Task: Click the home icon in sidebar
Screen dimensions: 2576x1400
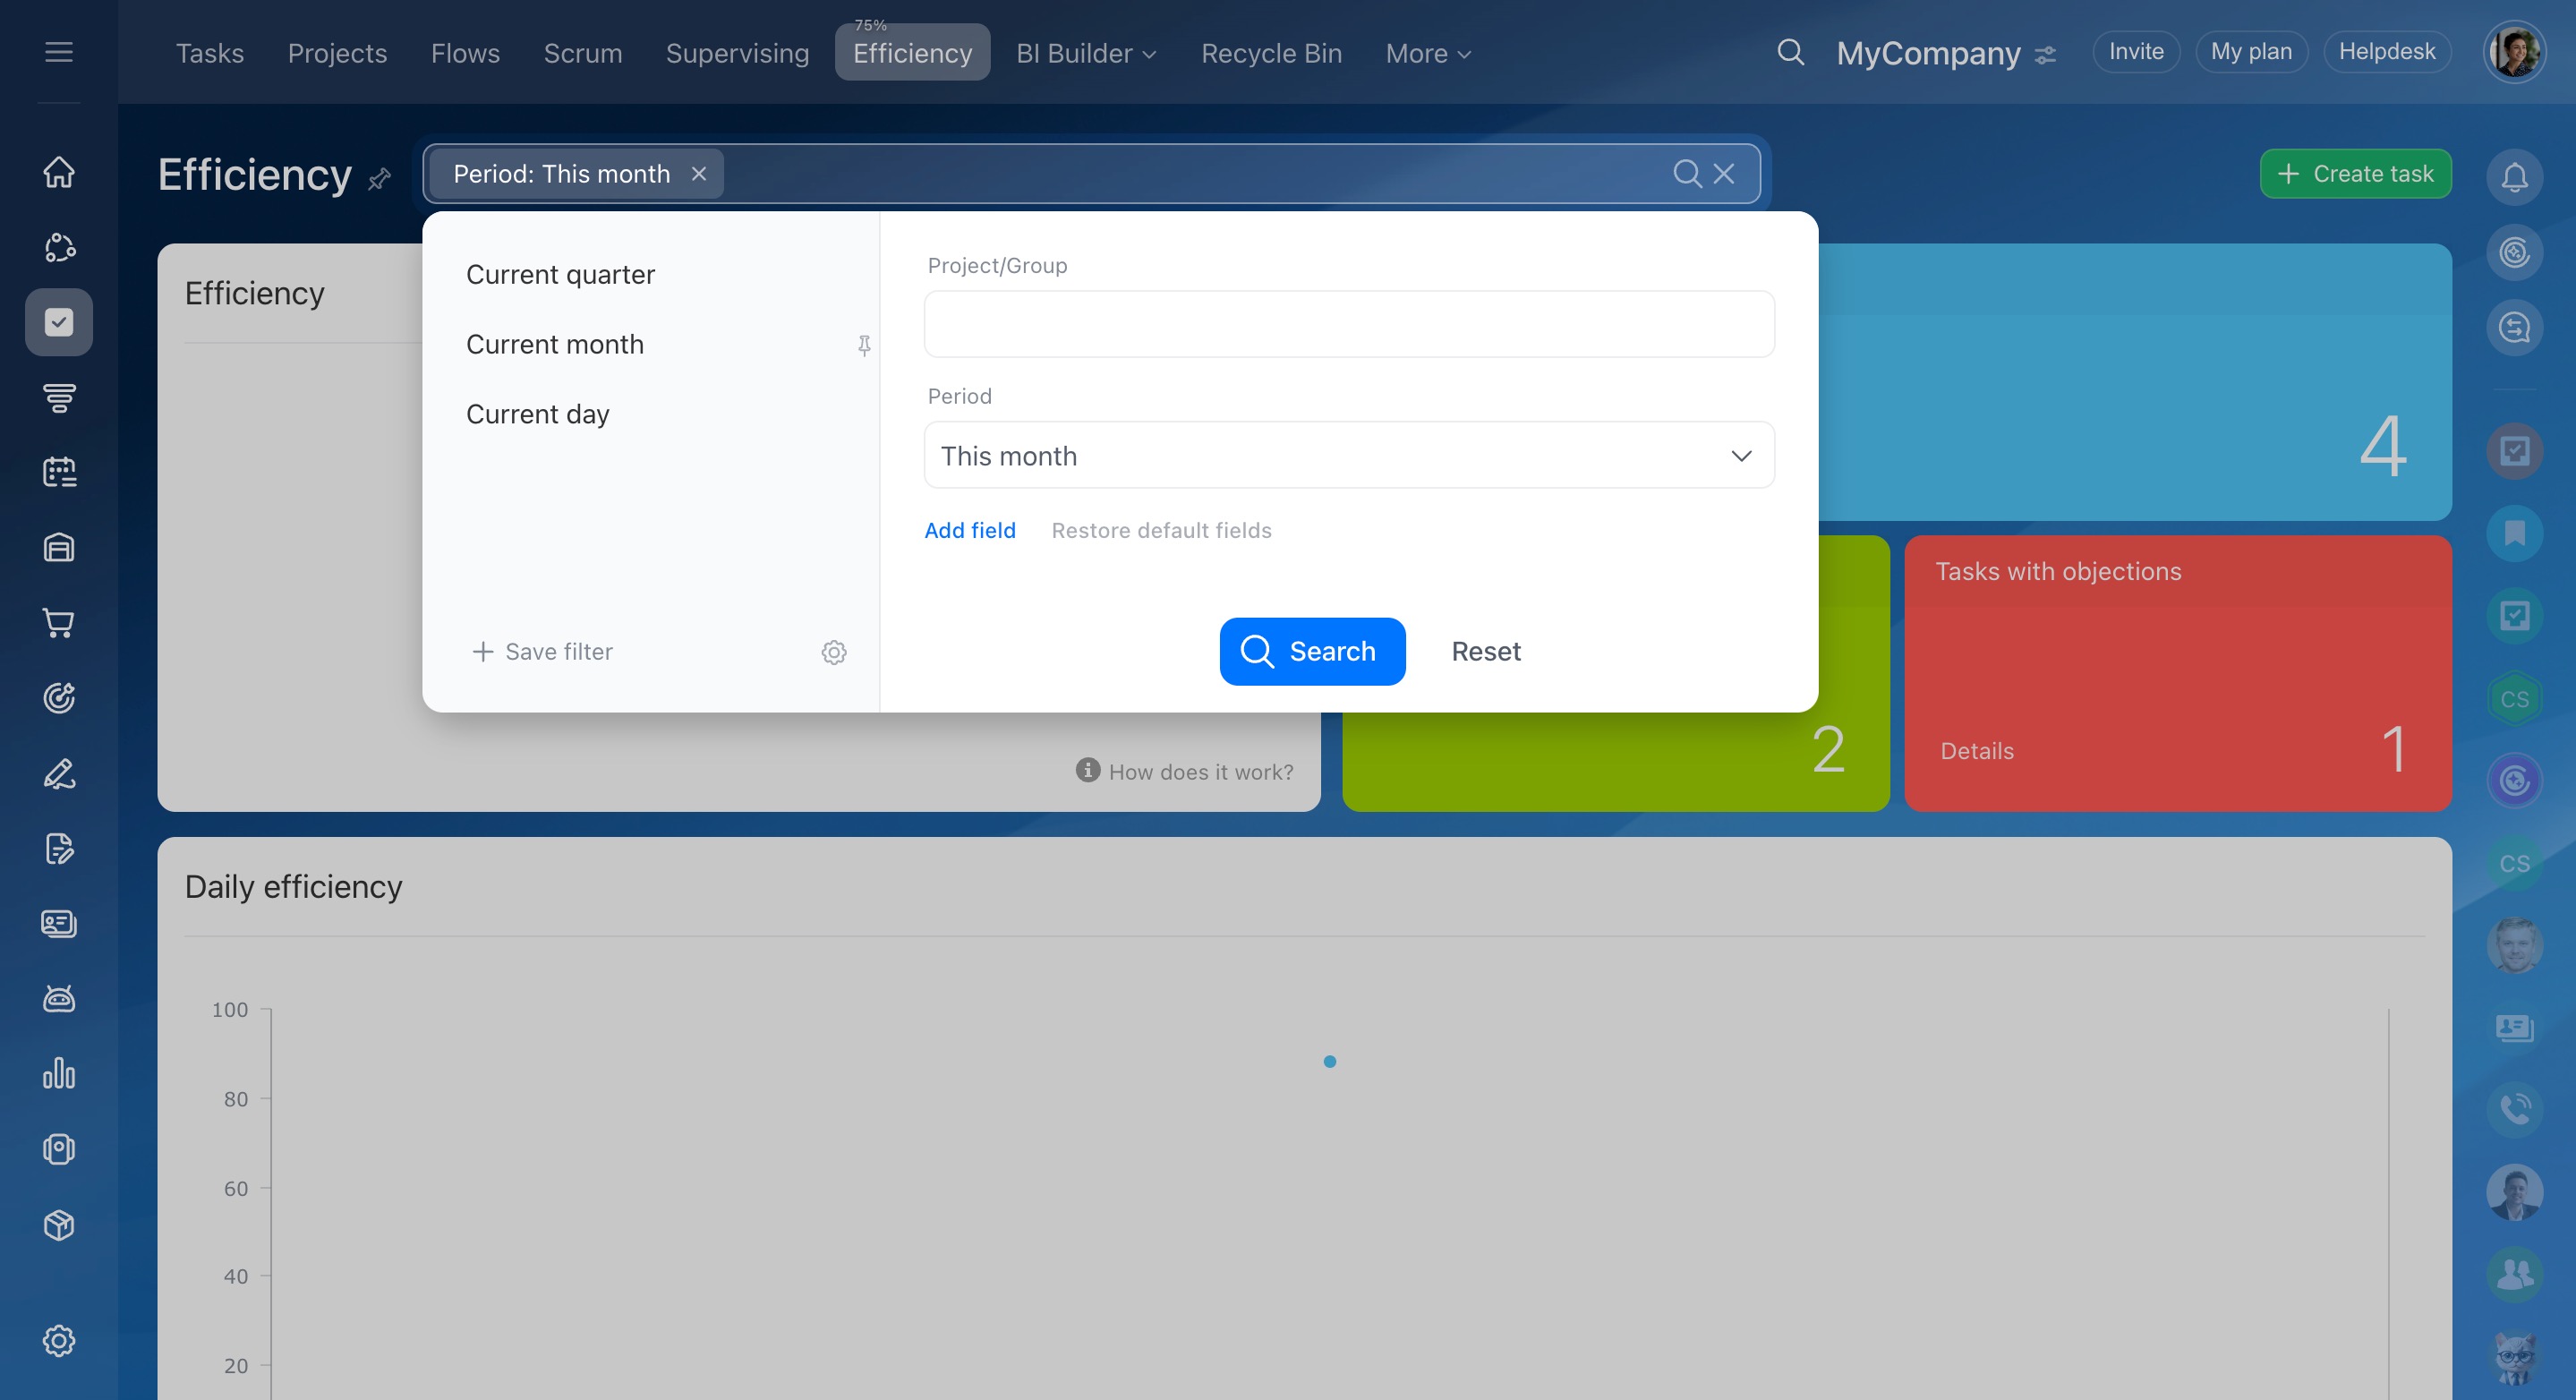Action: [x=59, y=172]
